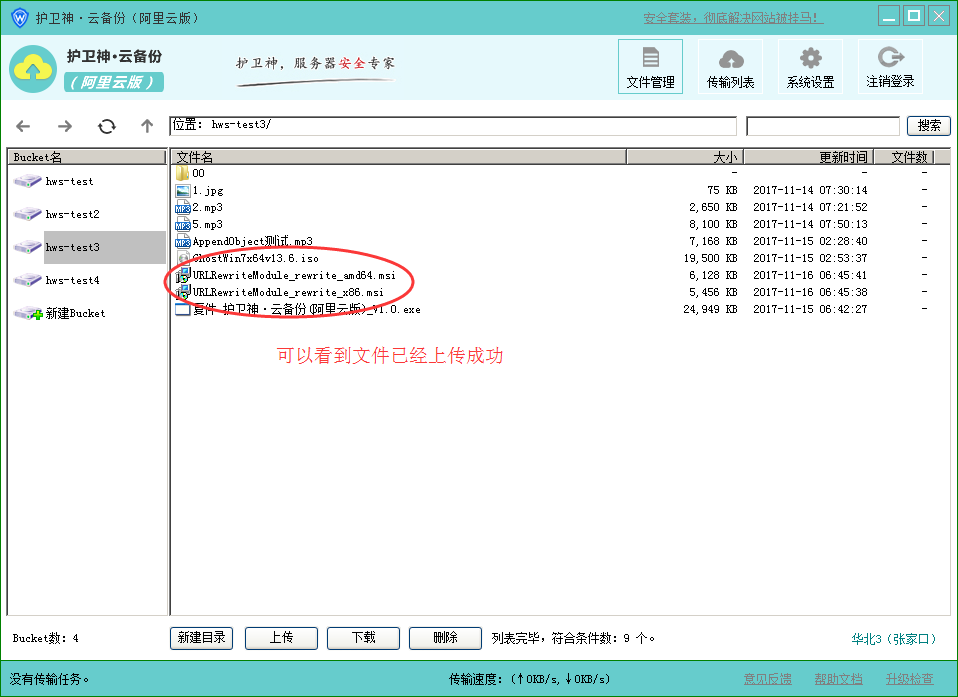Select the 复件 护卫神·云备份 exe file
This screenshot has height=697, width=958.
coord(307,310)
